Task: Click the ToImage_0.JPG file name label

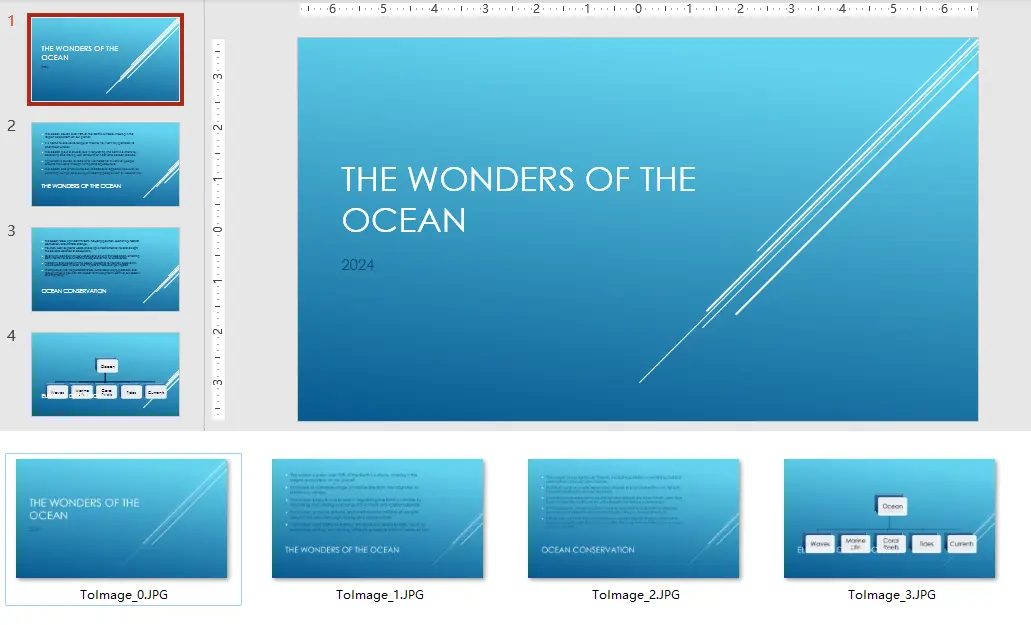Action: click(124, 595)
